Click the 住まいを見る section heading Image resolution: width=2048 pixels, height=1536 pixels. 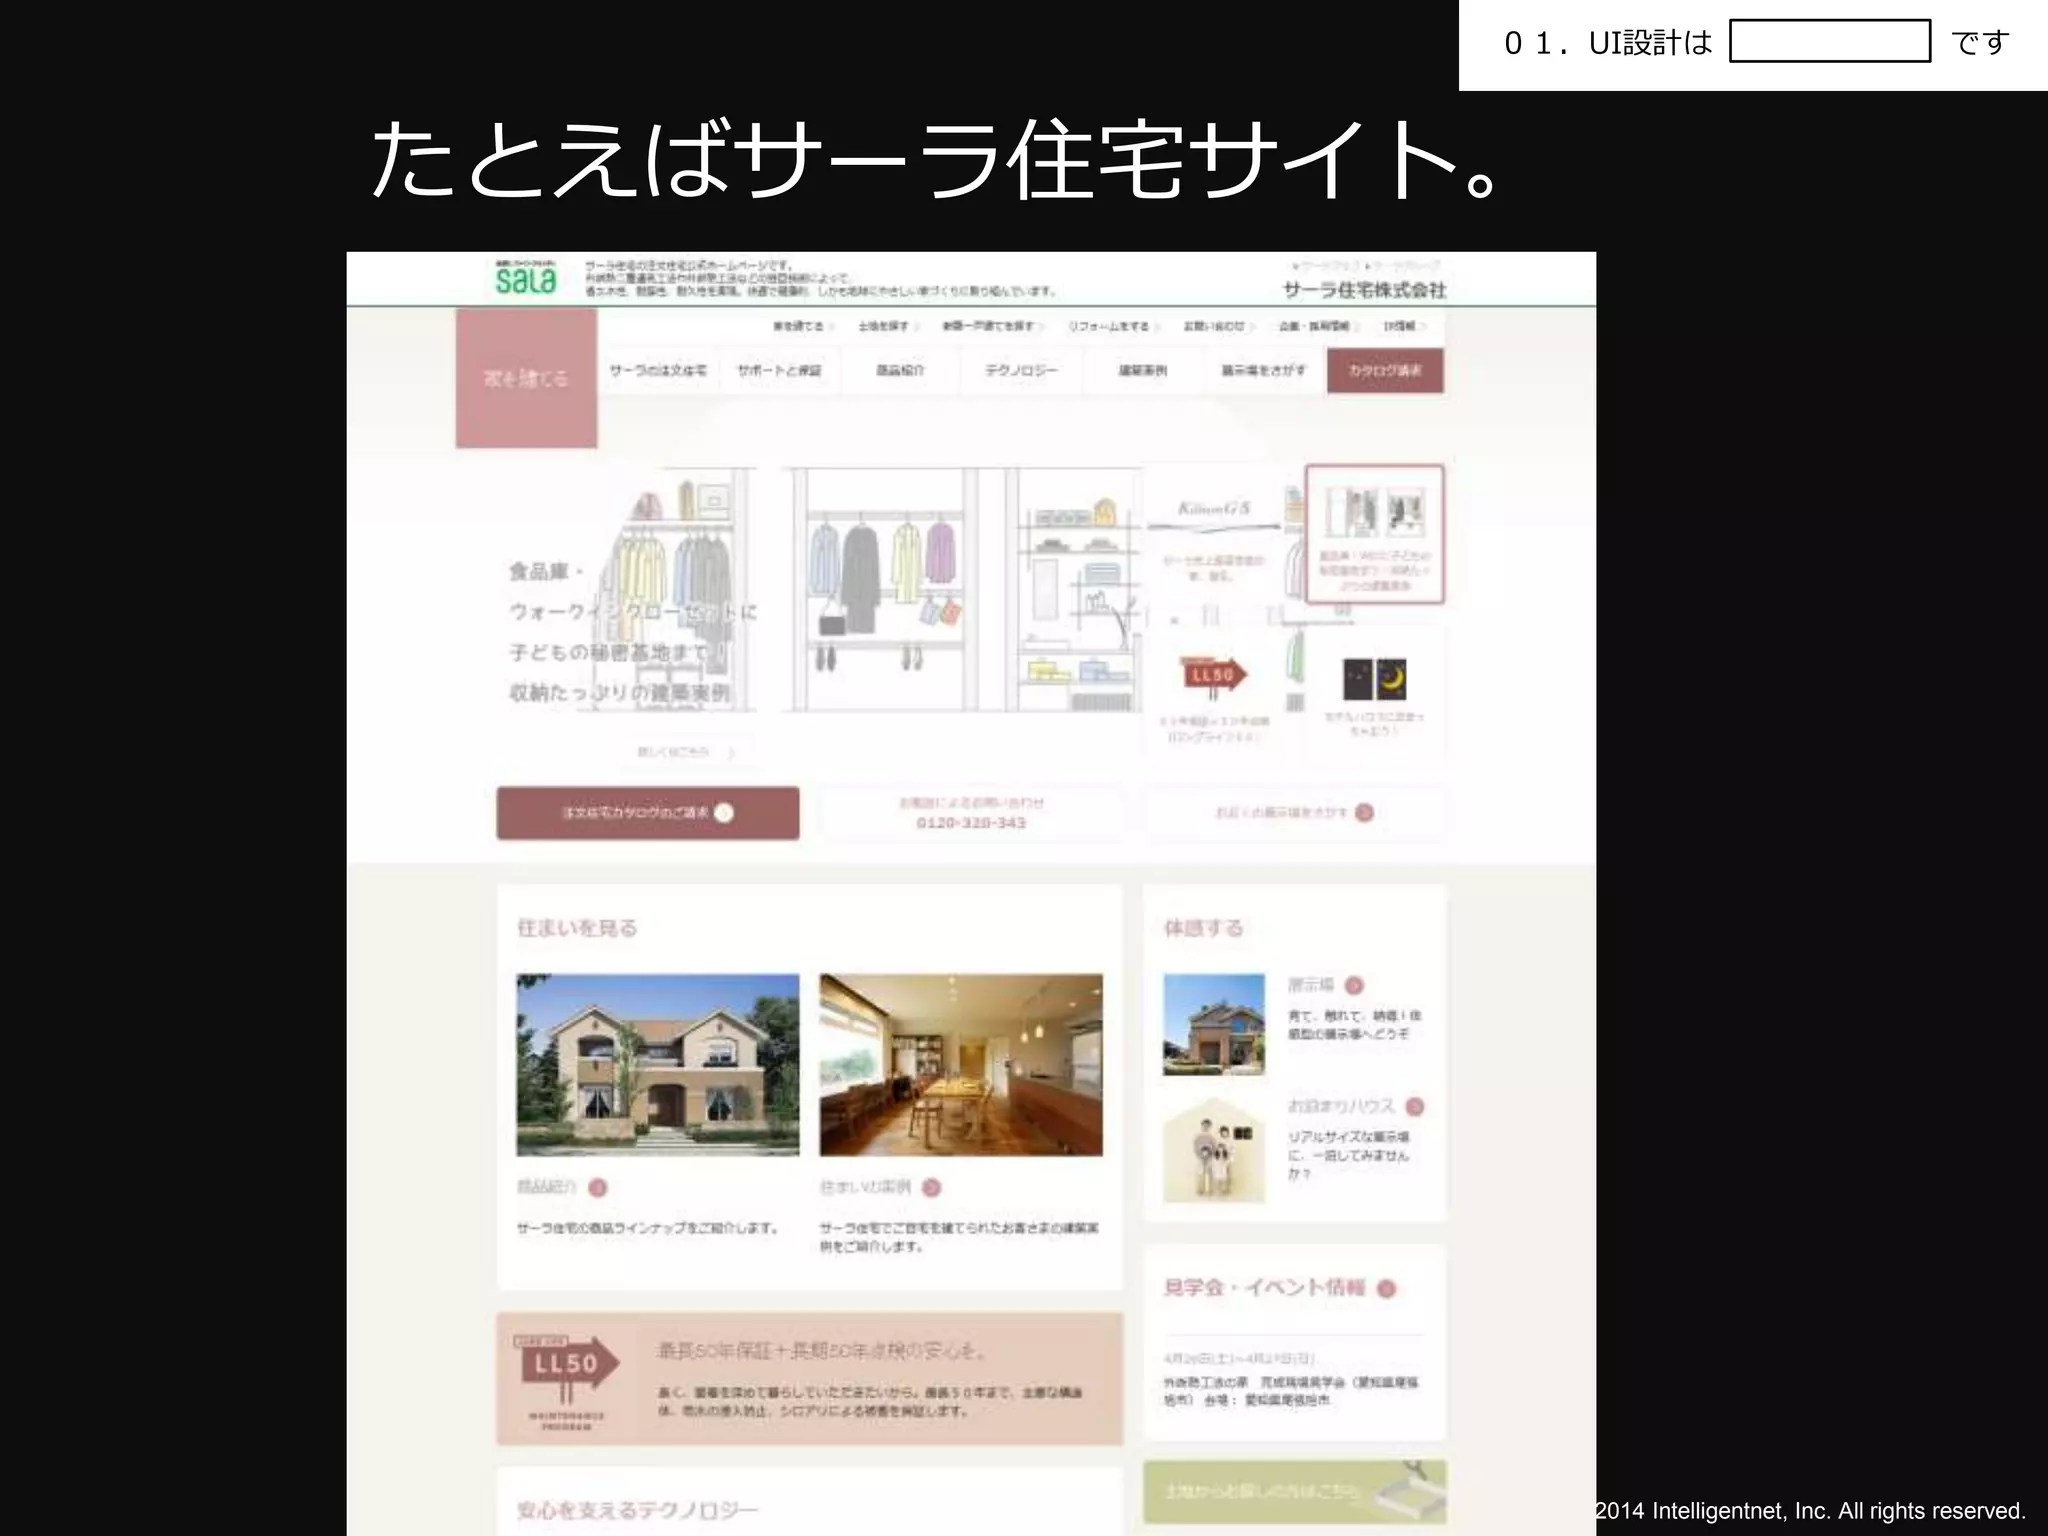pyautogui.click(x=577, y=928)
